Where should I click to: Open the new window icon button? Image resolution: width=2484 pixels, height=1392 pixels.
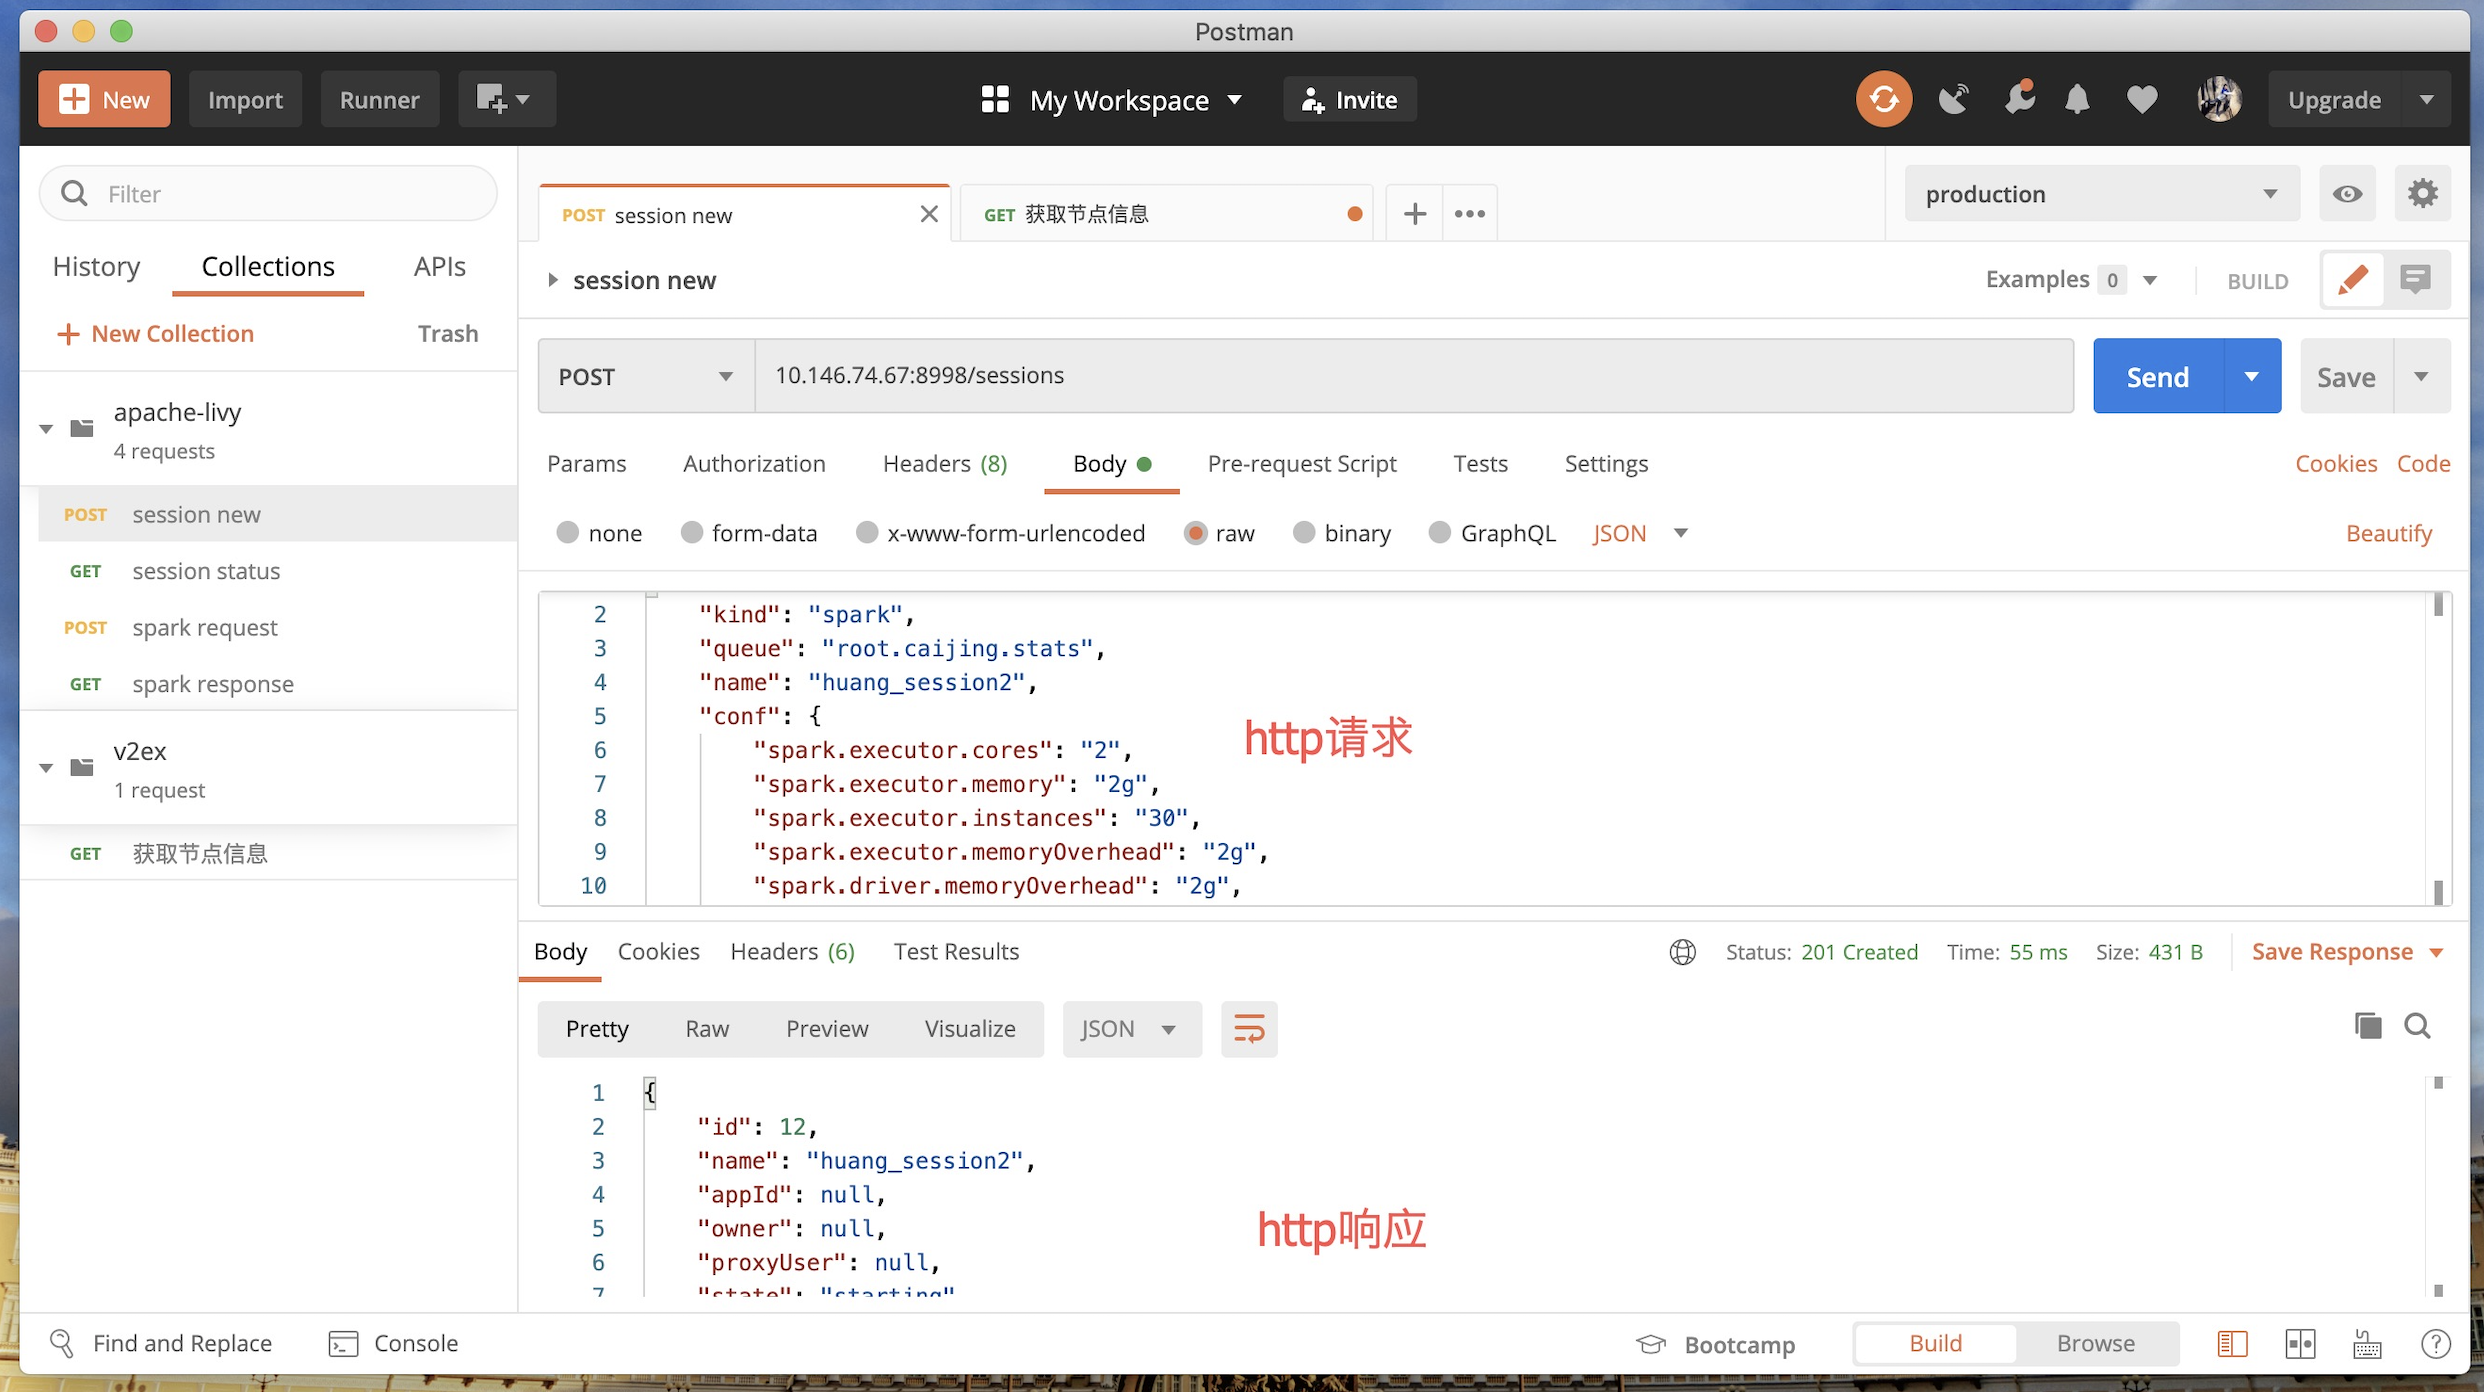506,99
